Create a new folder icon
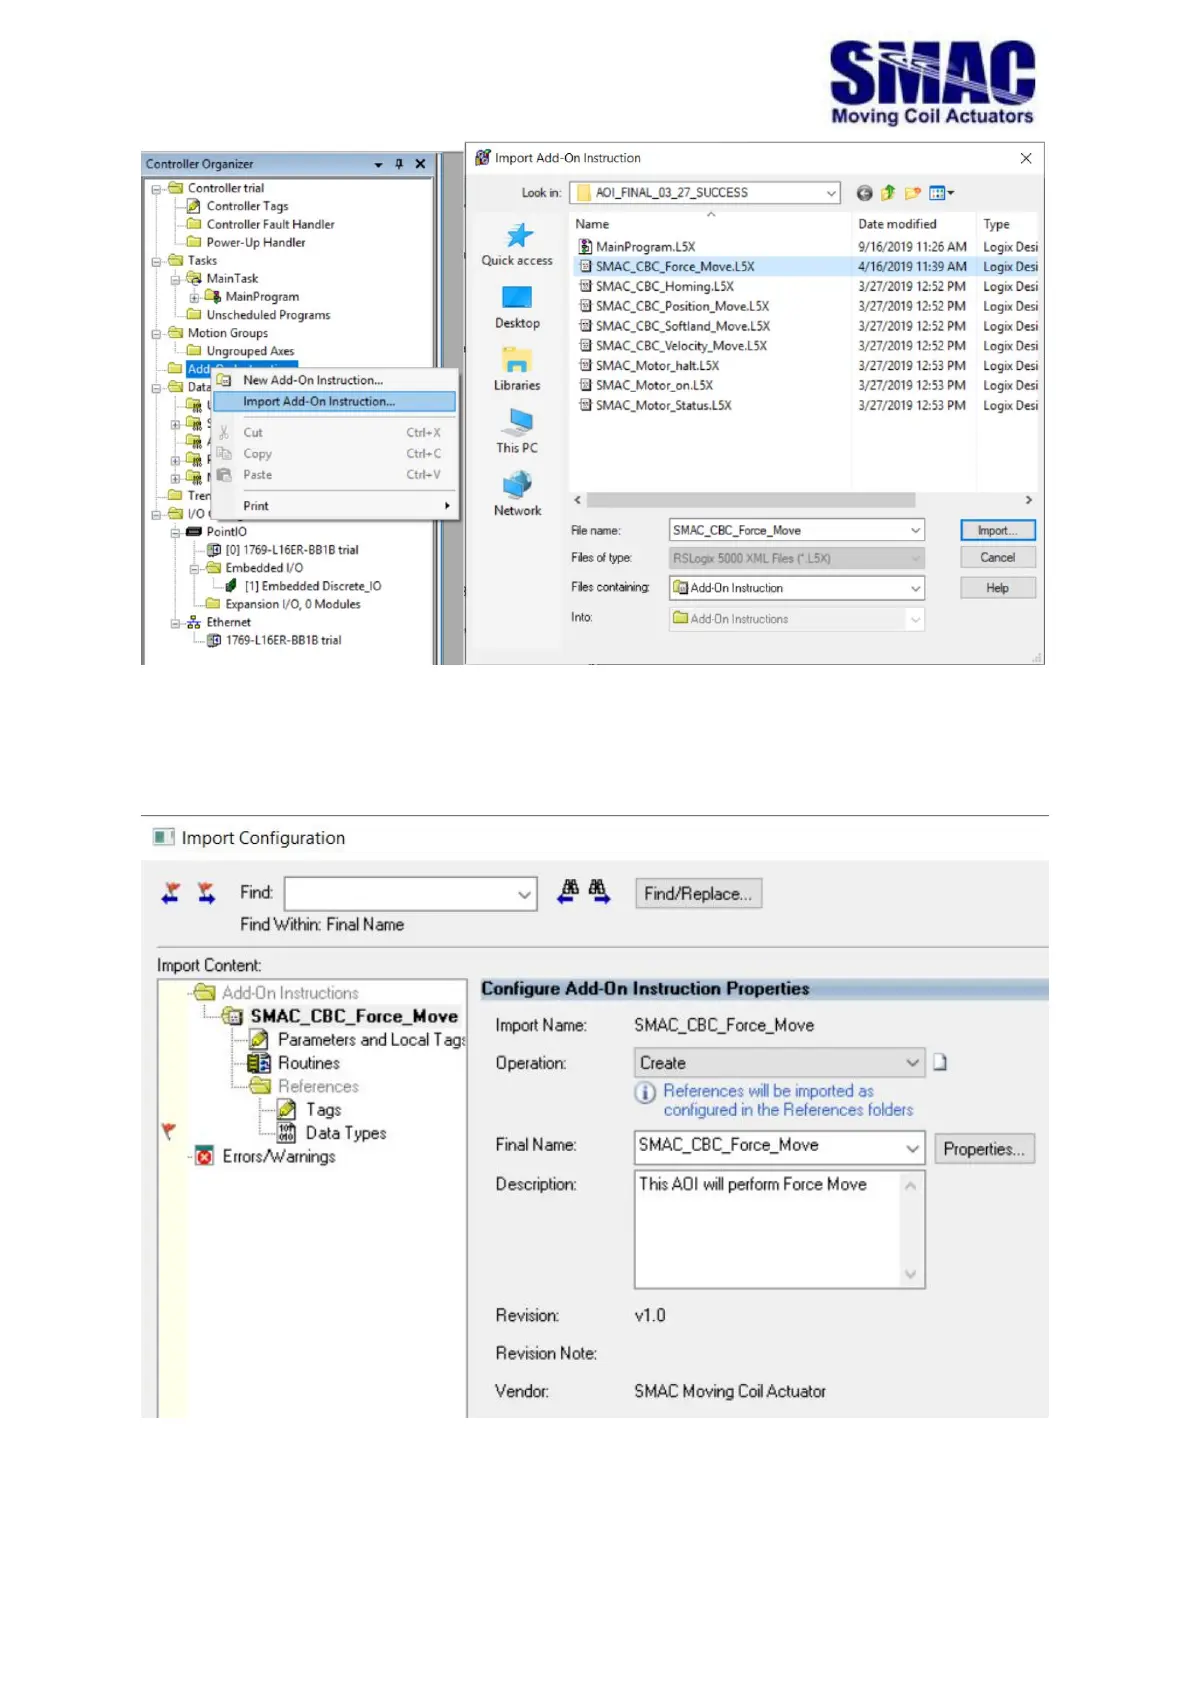Image resolution: width=1190 pixels, height=1684 pixels. (912, 193)
